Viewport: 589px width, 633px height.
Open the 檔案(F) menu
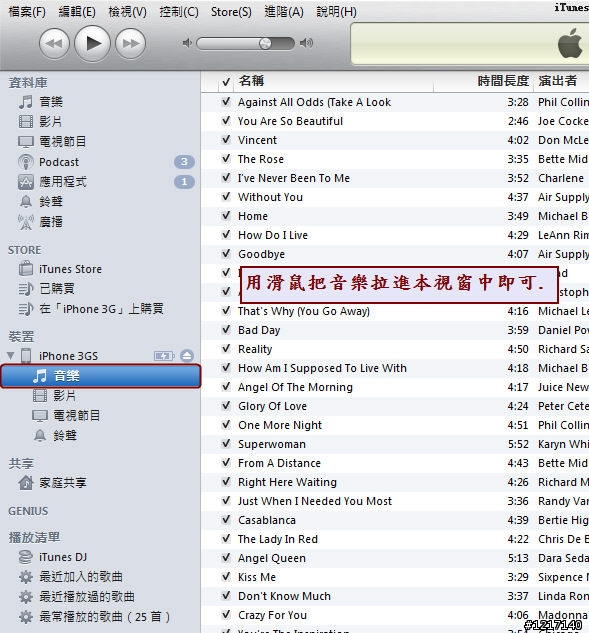coord(27,12)
